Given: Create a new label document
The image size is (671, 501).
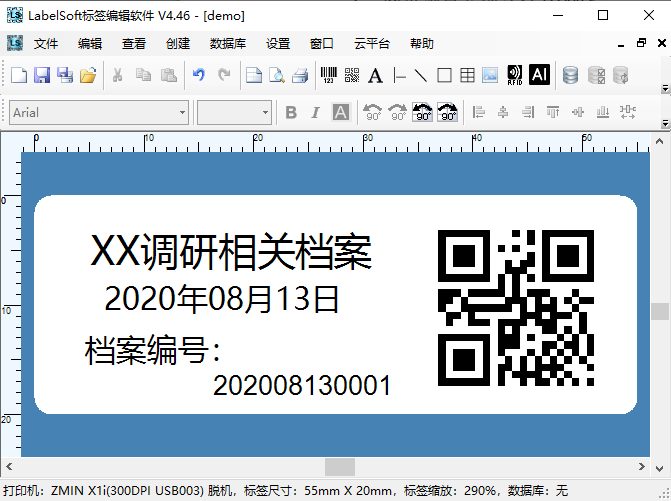Looking at the screenshot, I should (19, 75).
